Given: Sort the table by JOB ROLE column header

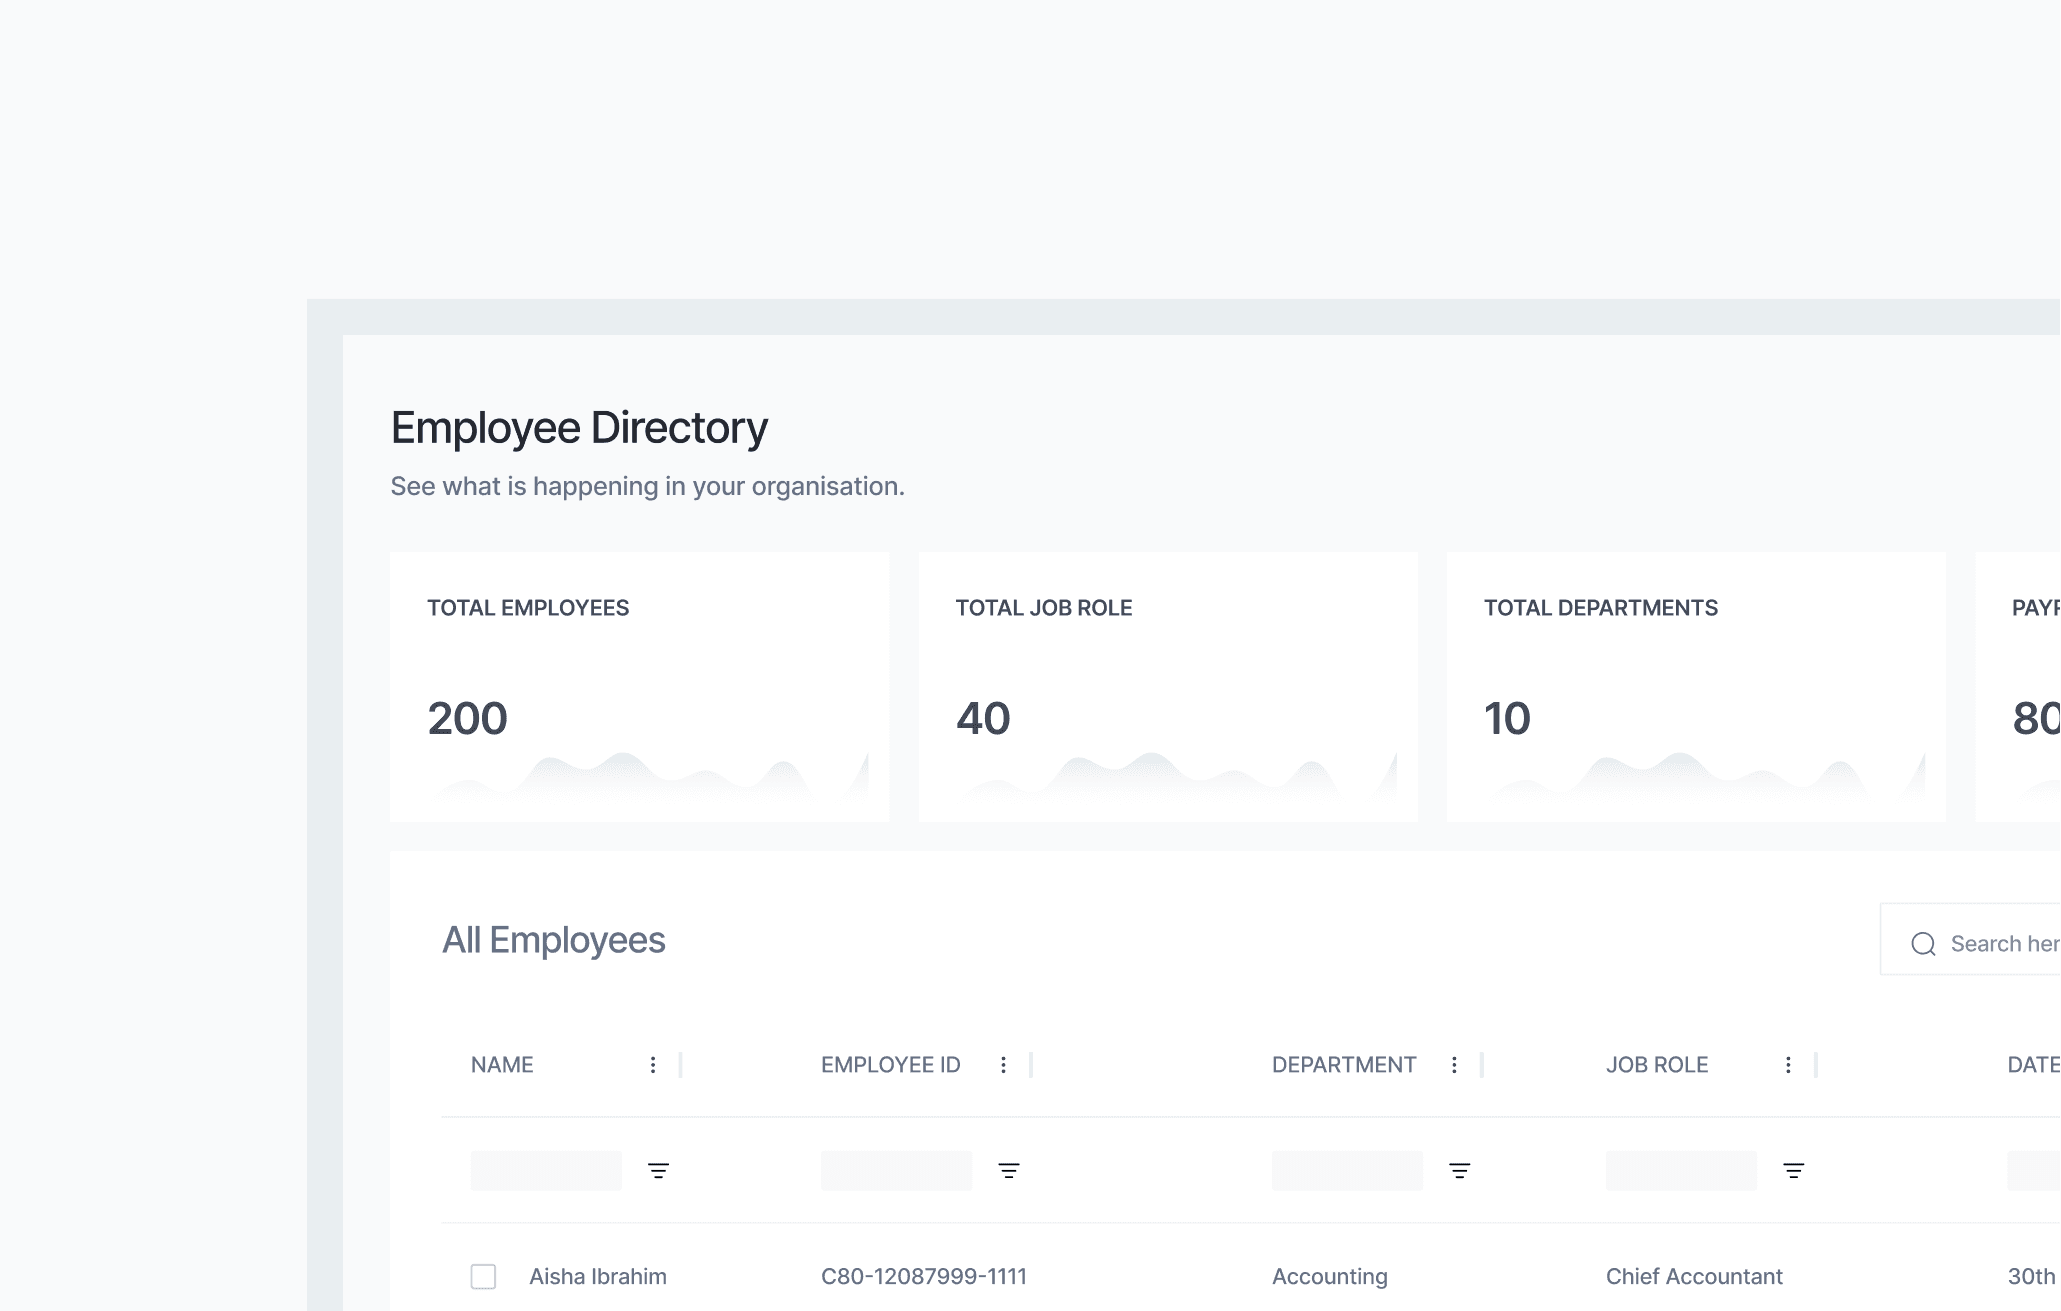Looking at the screenshot, I should click(x=1658, y=1065).
